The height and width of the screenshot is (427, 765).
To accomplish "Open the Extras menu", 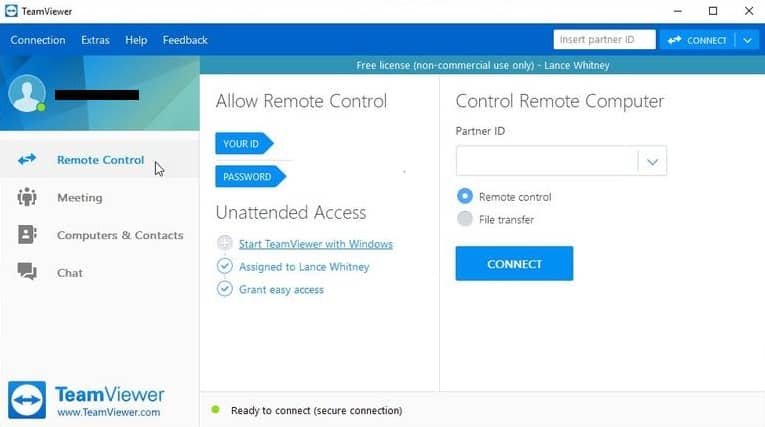I will (95, 40).
